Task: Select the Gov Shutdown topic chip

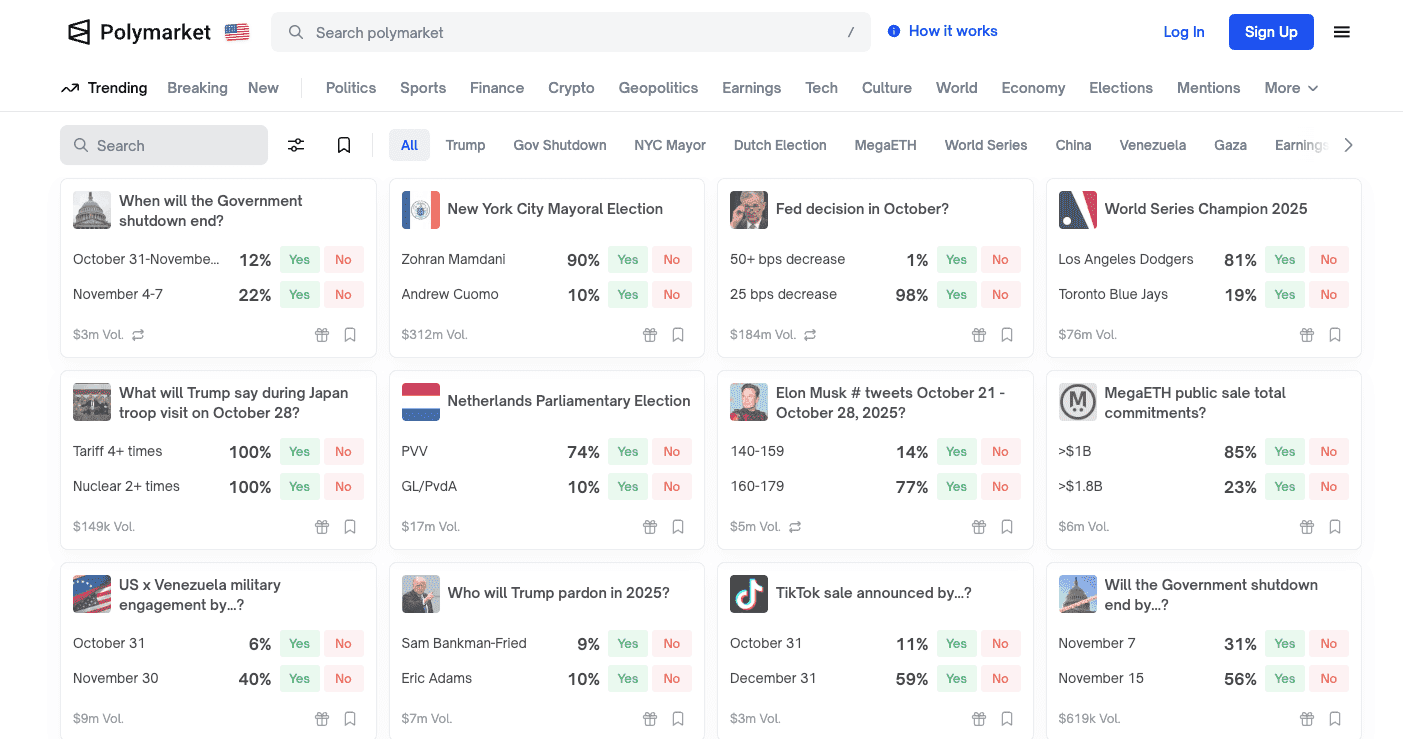Action: pyautogui.click(x=560, y=145)
